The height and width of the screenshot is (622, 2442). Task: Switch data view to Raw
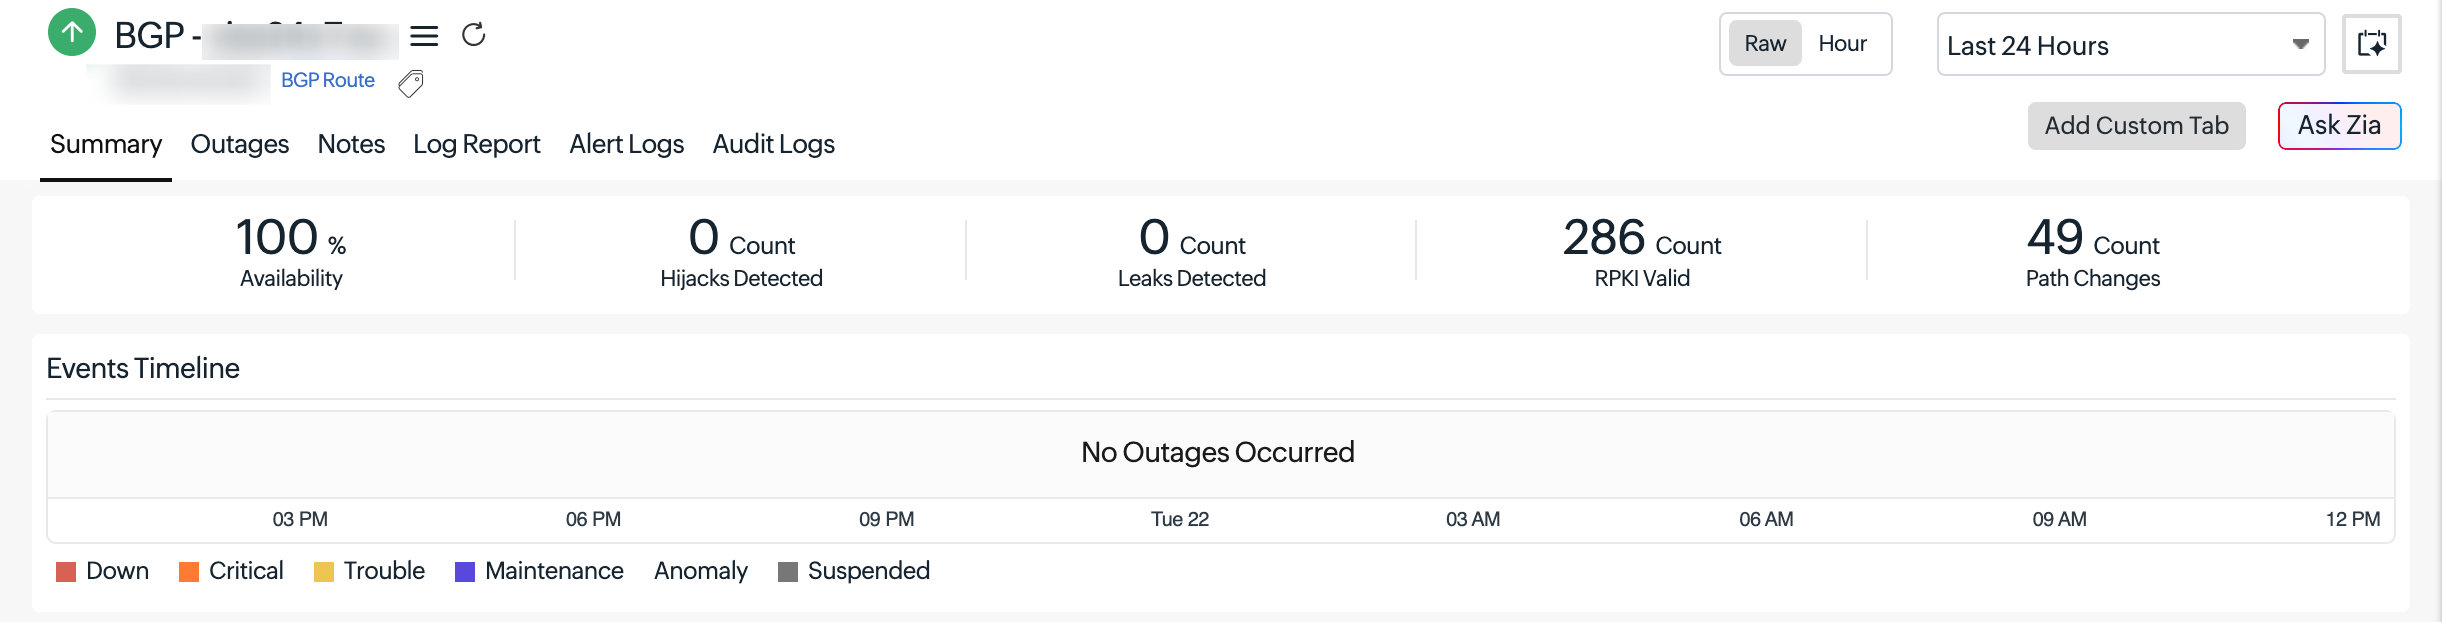(1765, 44)
